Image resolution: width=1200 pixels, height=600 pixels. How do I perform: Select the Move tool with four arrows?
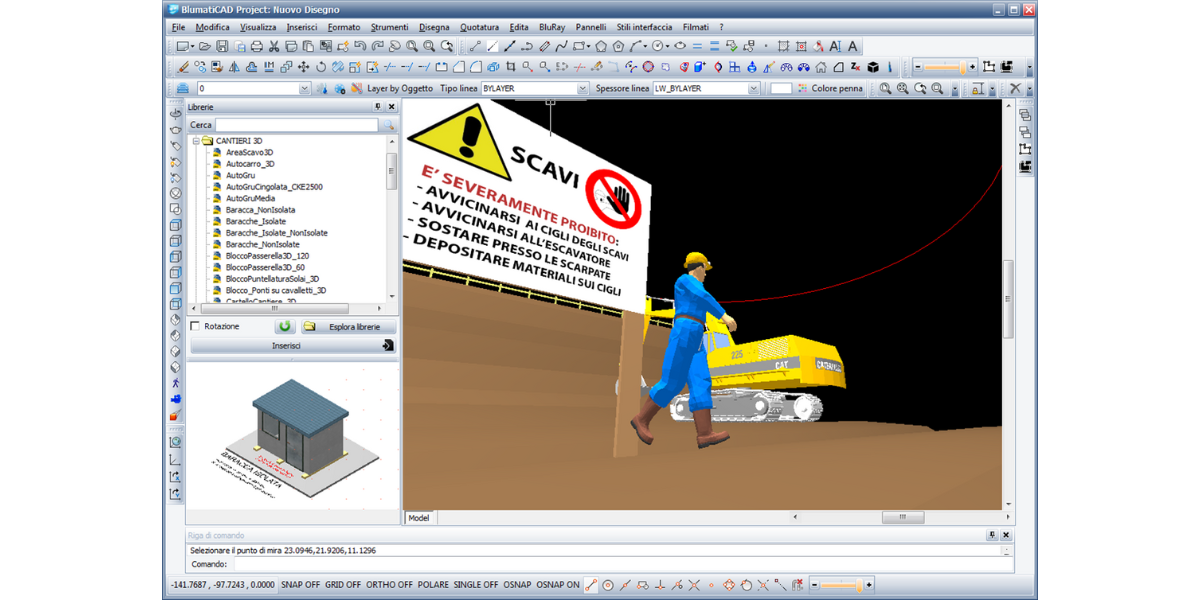coord(304,67)
